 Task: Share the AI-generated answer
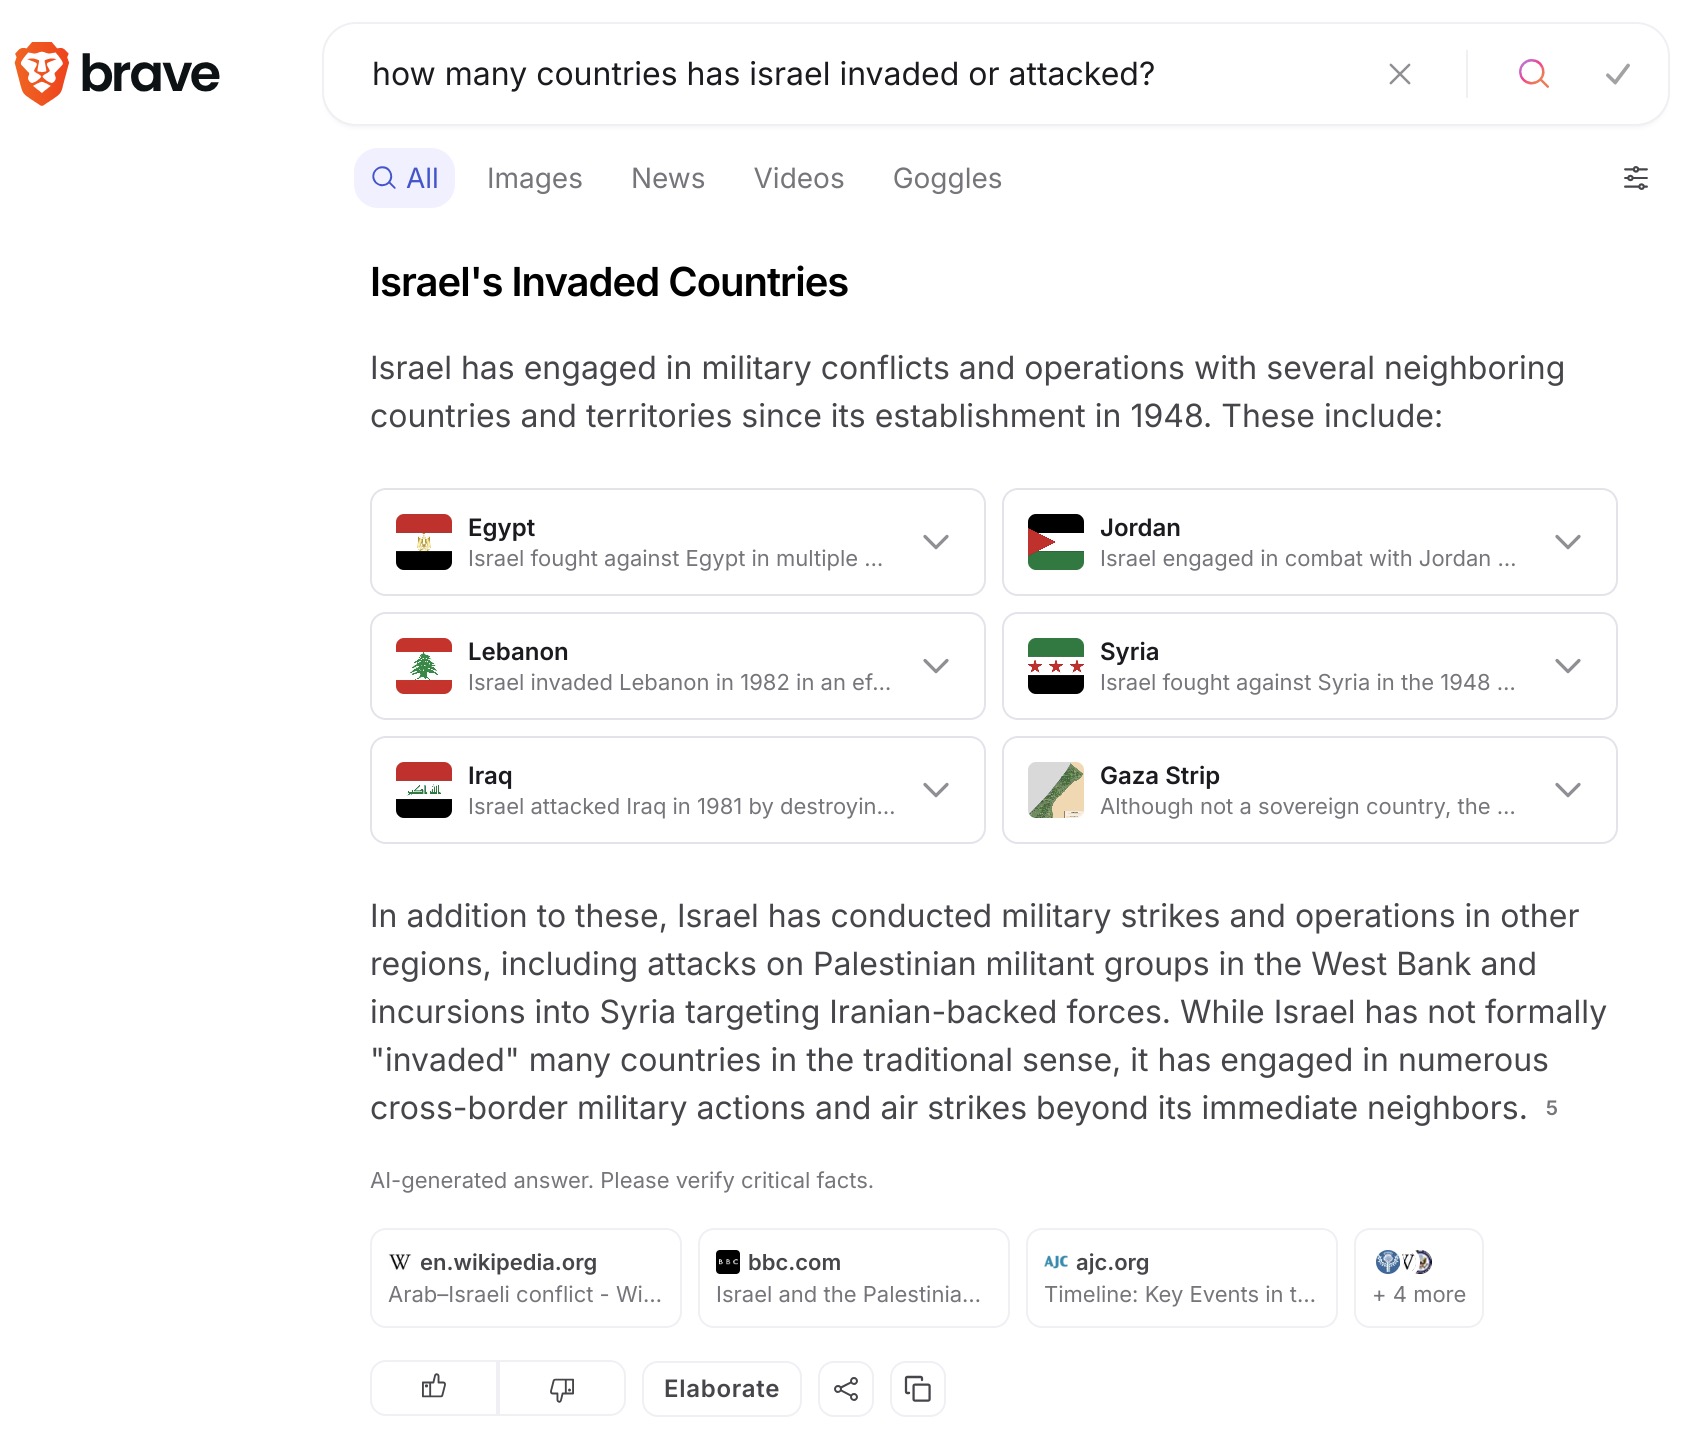click(846, 1388)
